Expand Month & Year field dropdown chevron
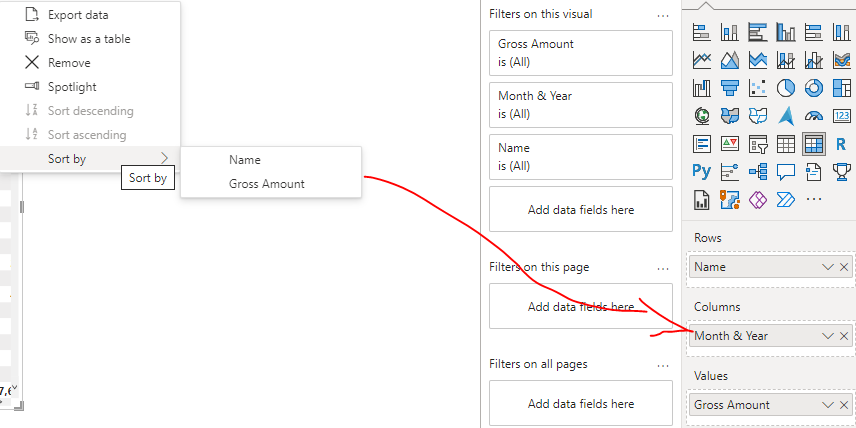This screenshot has height=428, width=856. (x=828, y=336)
